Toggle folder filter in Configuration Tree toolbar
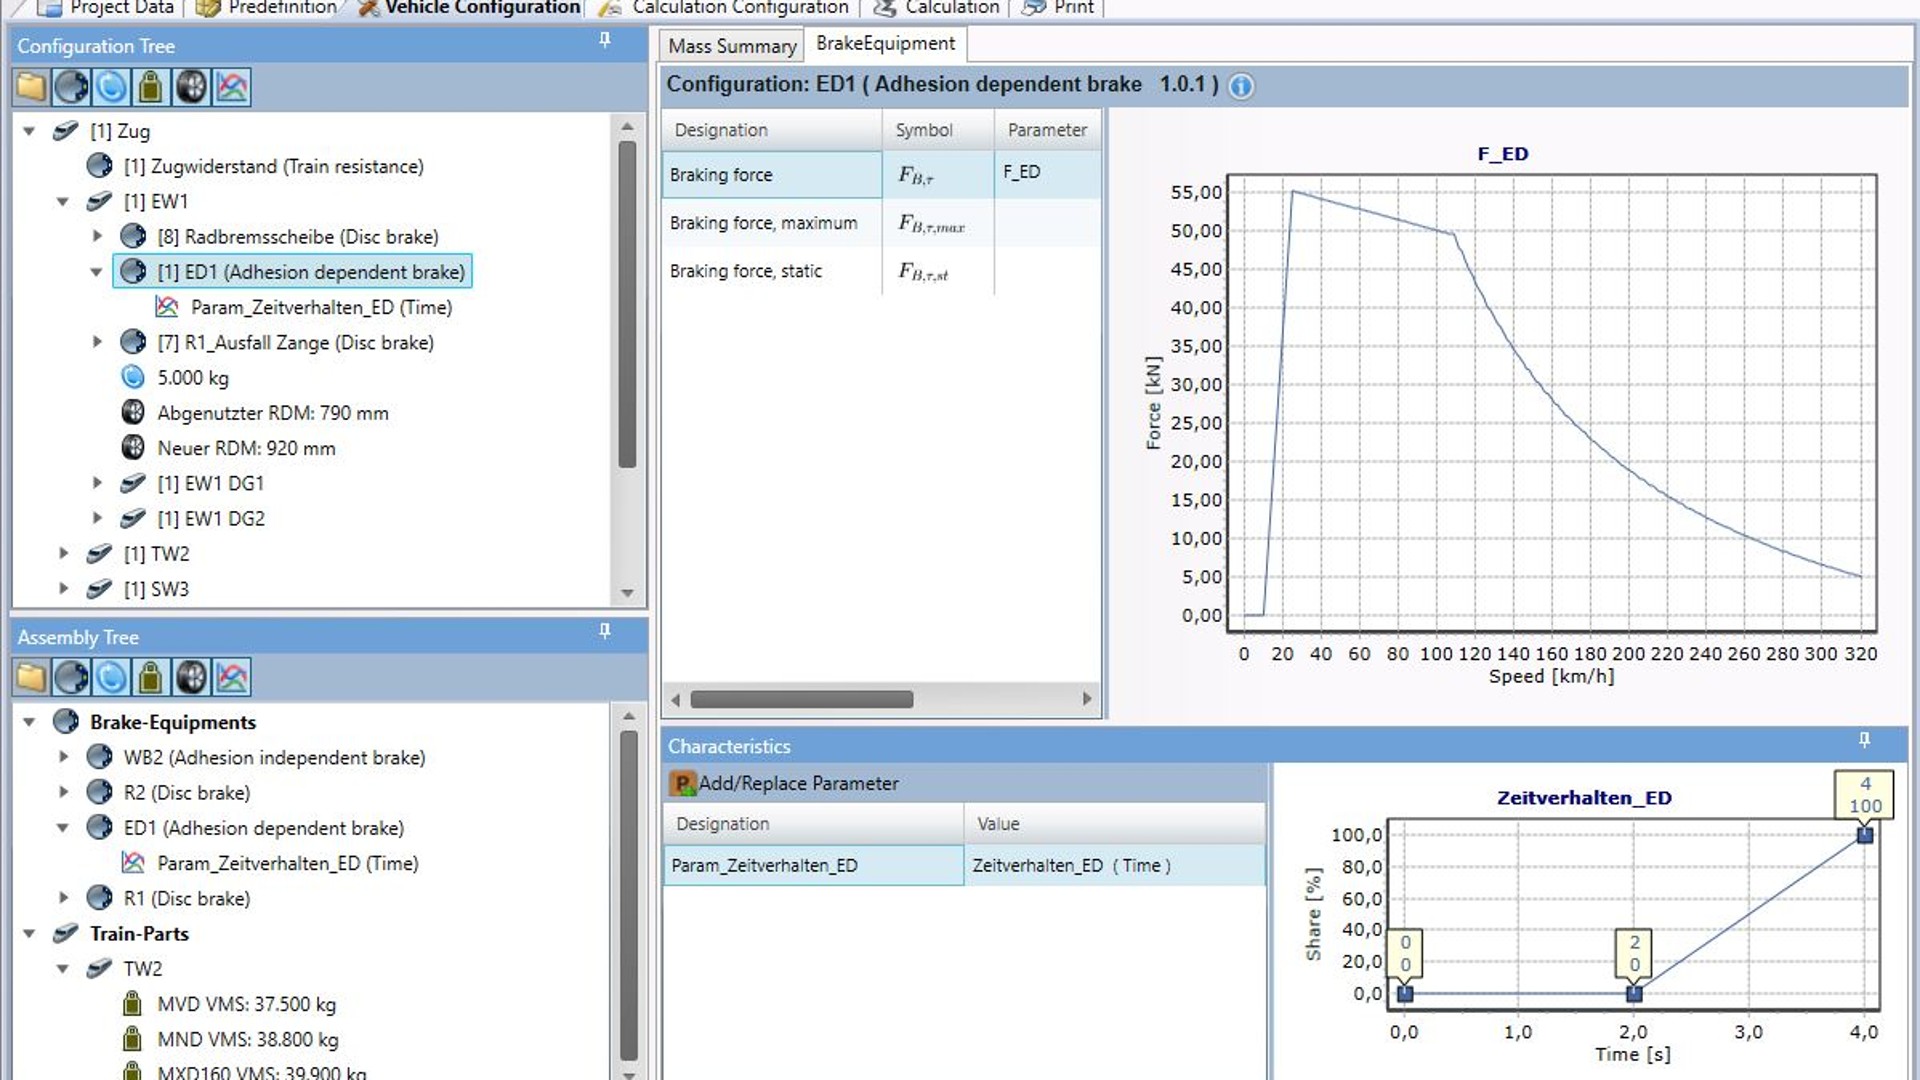The image size is (1920, 1080). coord(31,87)
